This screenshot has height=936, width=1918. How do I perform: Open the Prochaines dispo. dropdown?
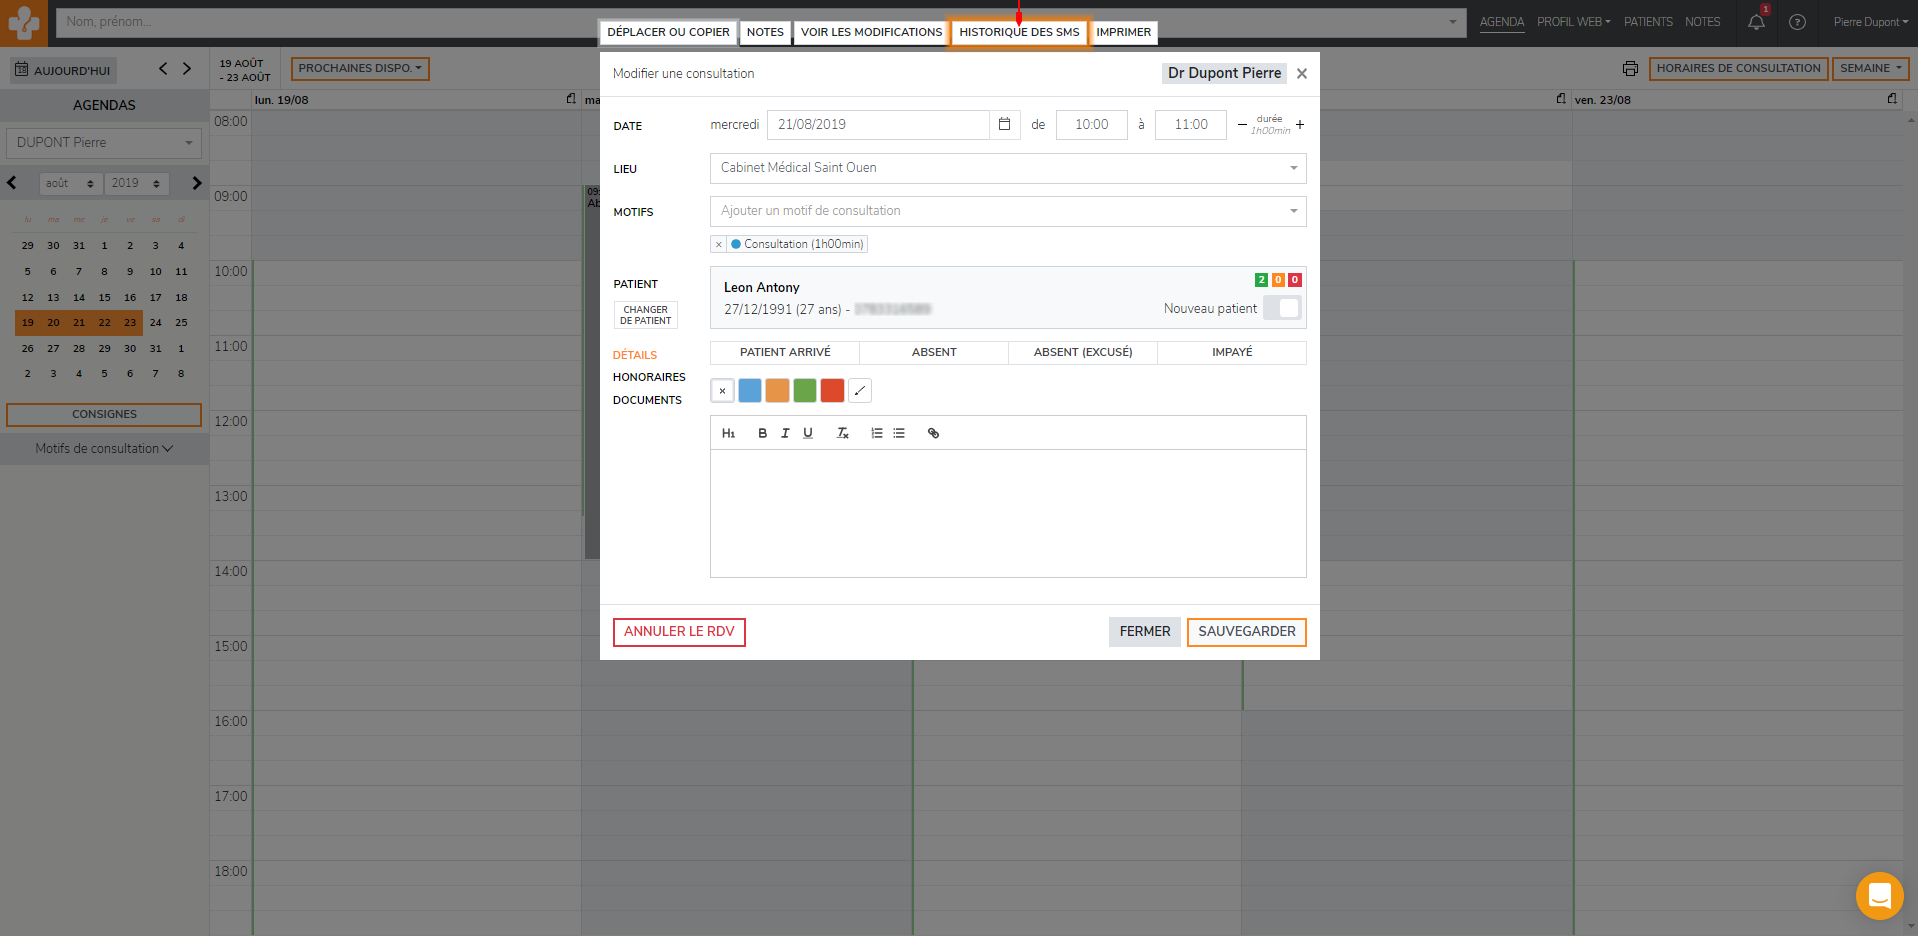pos(360,69)
